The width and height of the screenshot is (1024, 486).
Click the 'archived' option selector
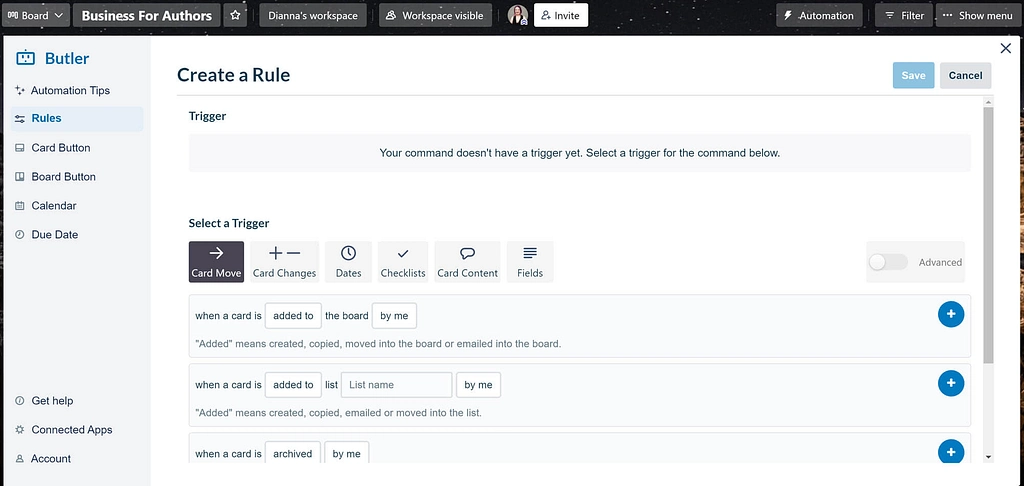click(x=293, y=454)
